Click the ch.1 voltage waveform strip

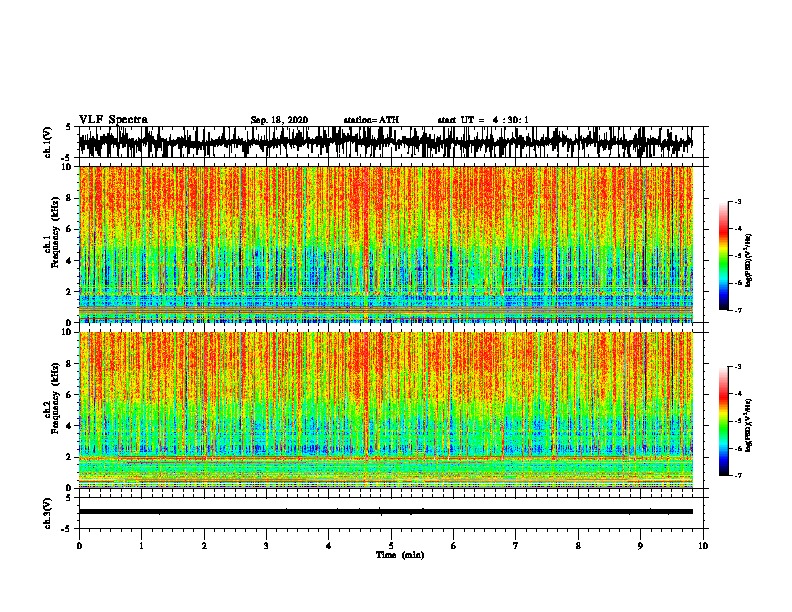pyautogui.click(x=385, y=142)
